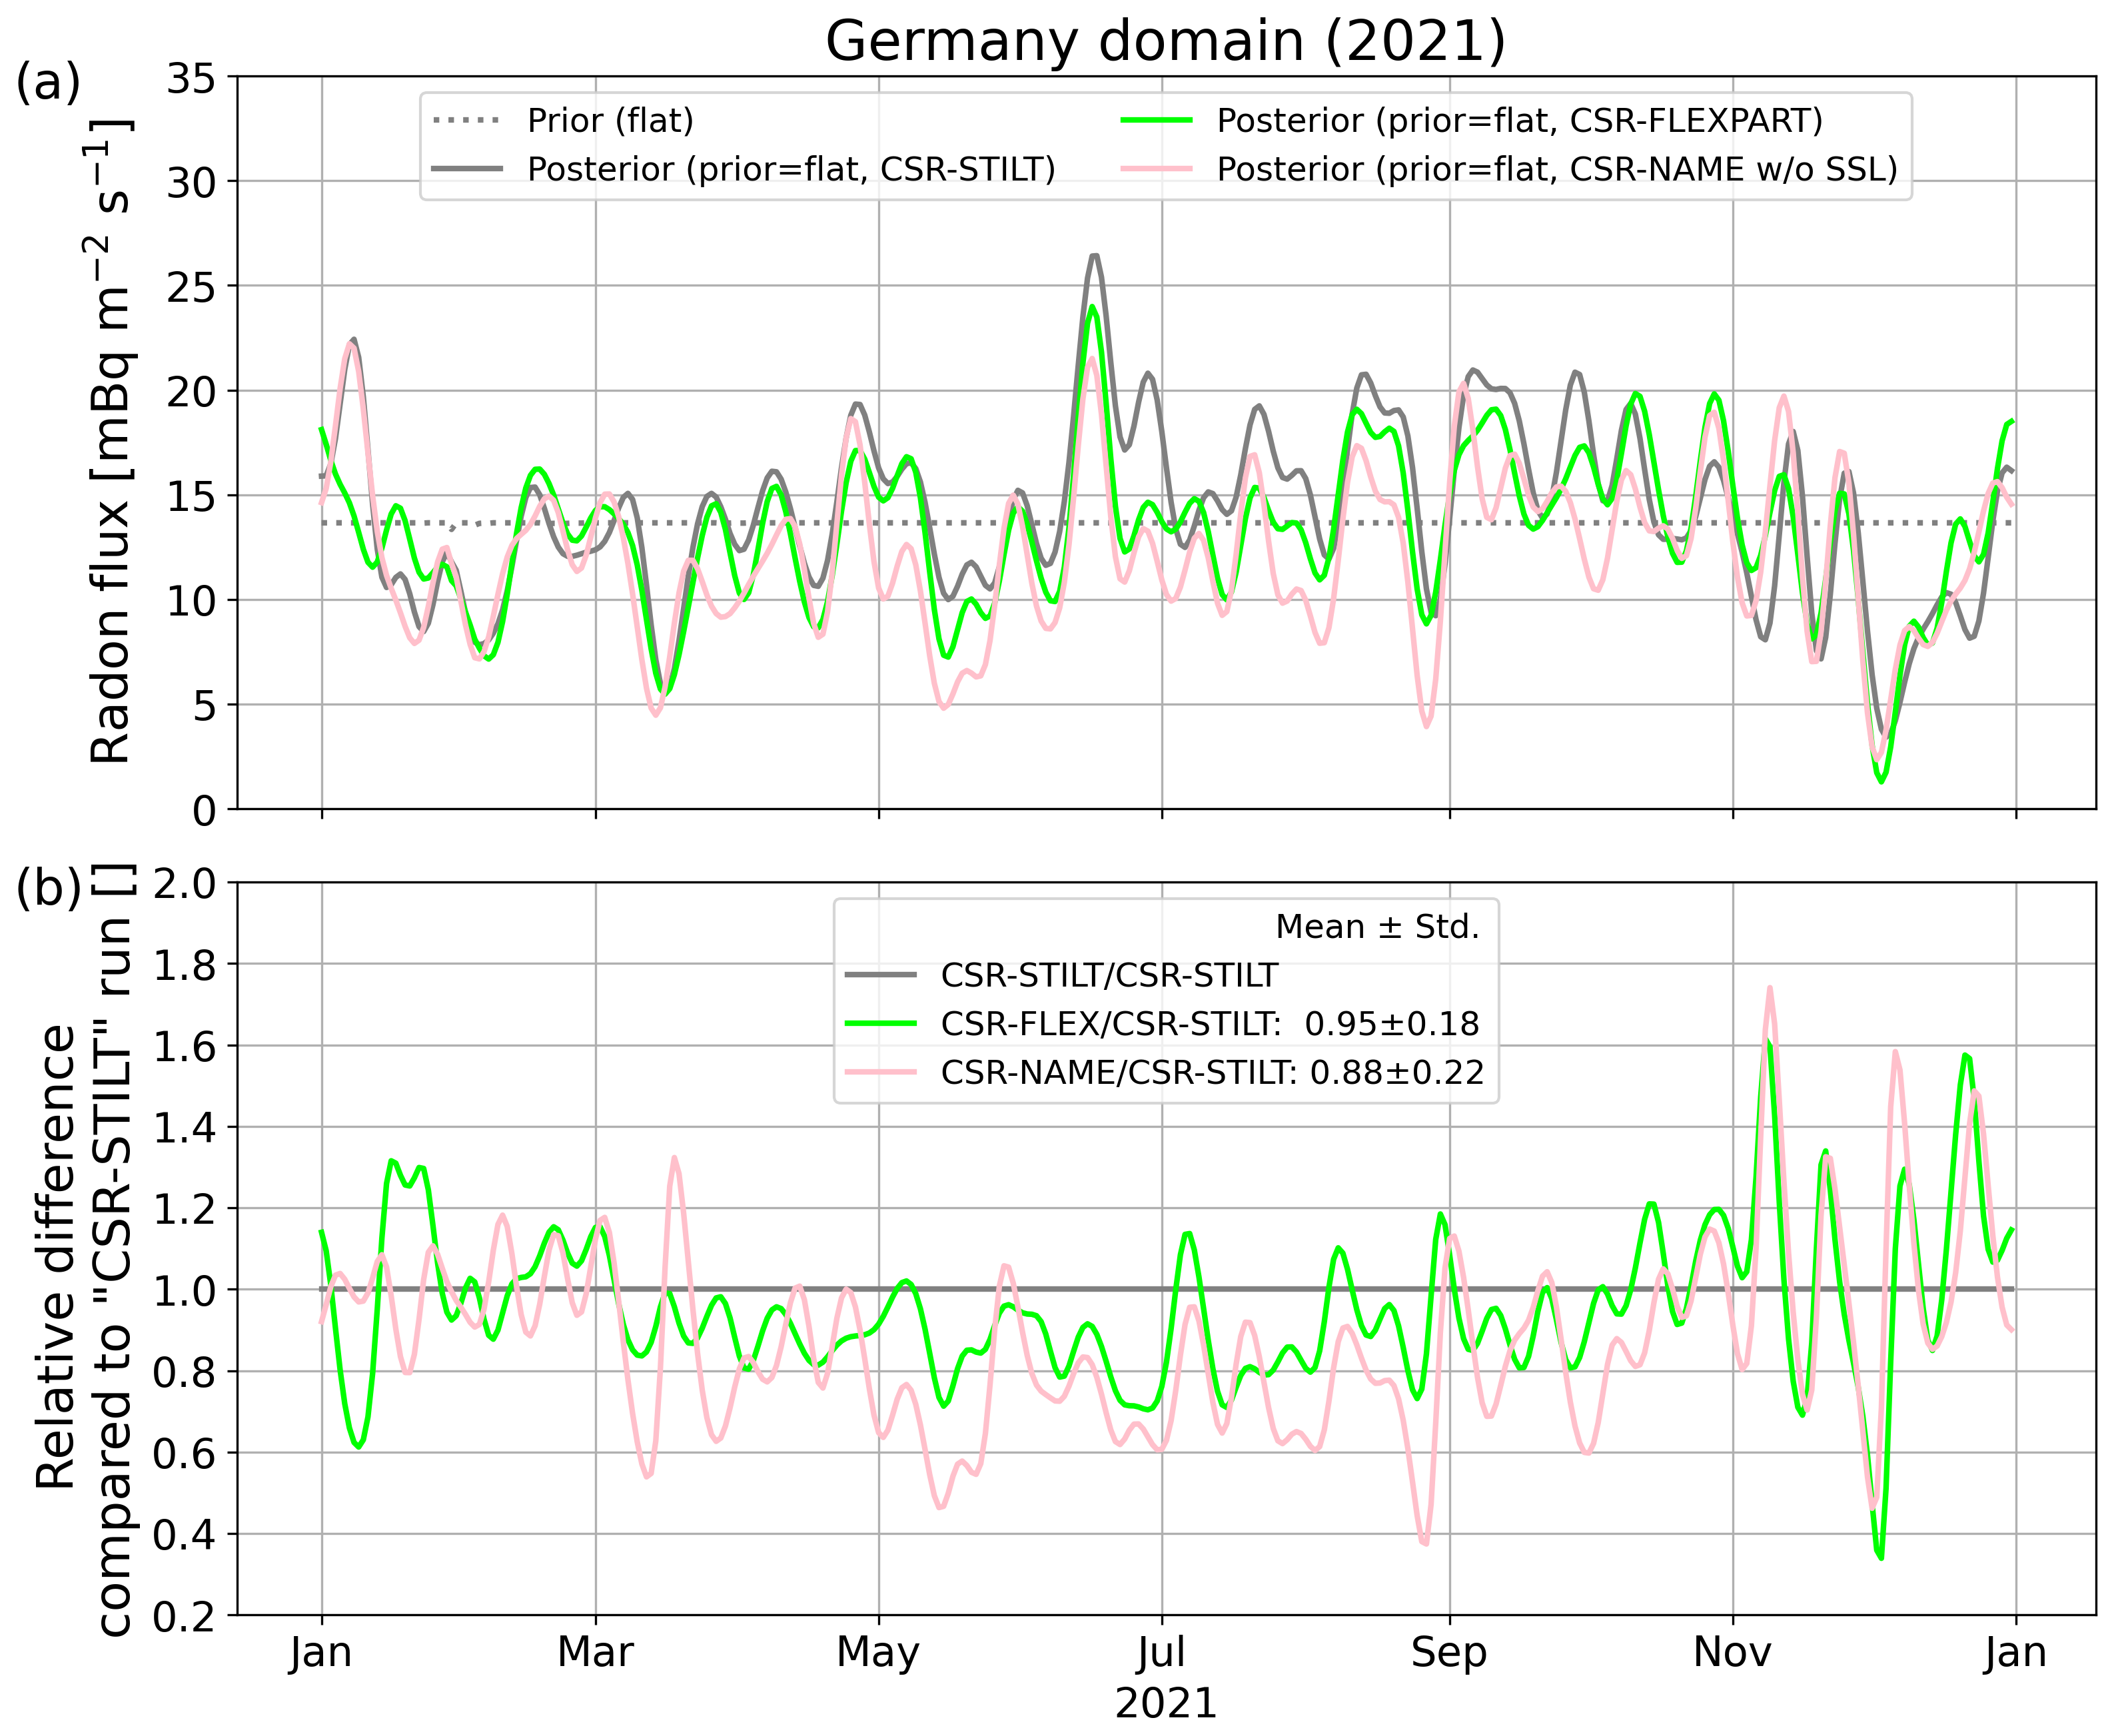Click the 'Mean ± Std.' legend heading
This screenshot has width=2116, height=1736.
pos(1377,927)
